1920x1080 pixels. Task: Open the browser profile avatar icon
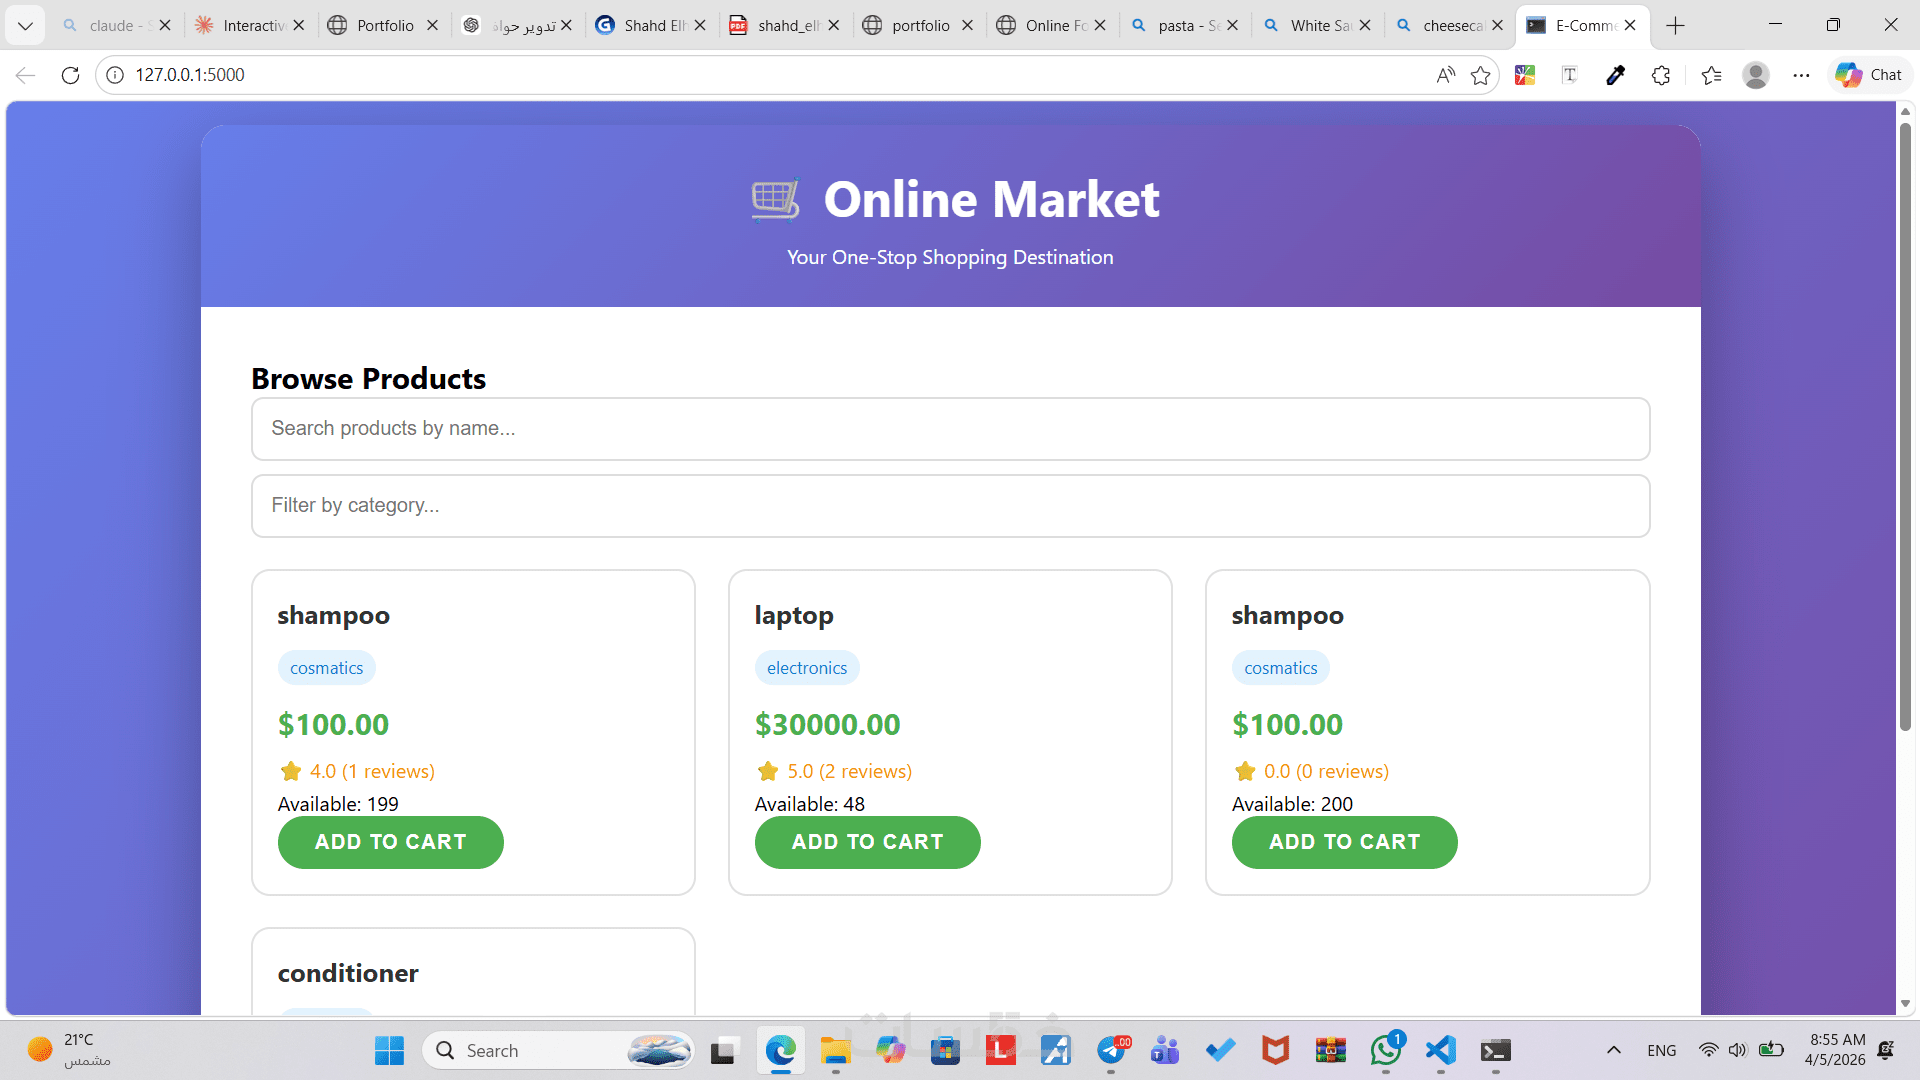tap(1756, 75)
